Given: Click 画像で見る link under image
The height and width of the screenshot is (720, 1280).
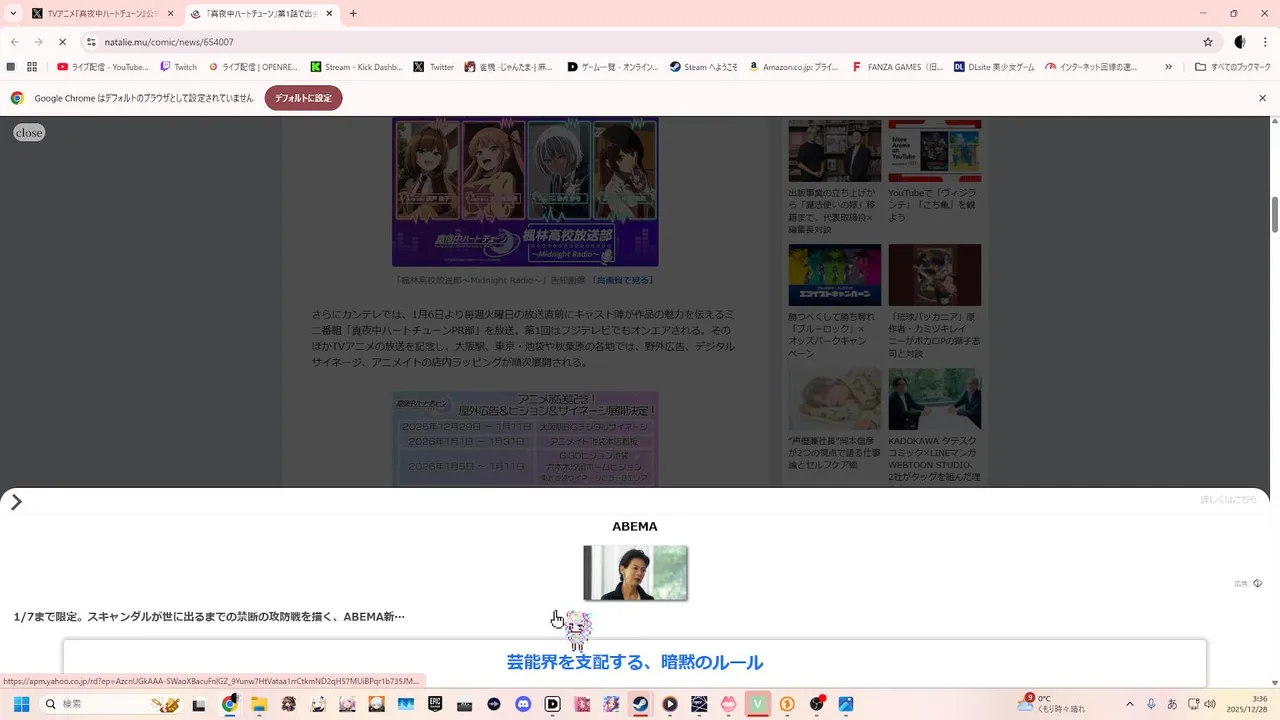Looking at the screenshot, I should [x=623, y=281].
